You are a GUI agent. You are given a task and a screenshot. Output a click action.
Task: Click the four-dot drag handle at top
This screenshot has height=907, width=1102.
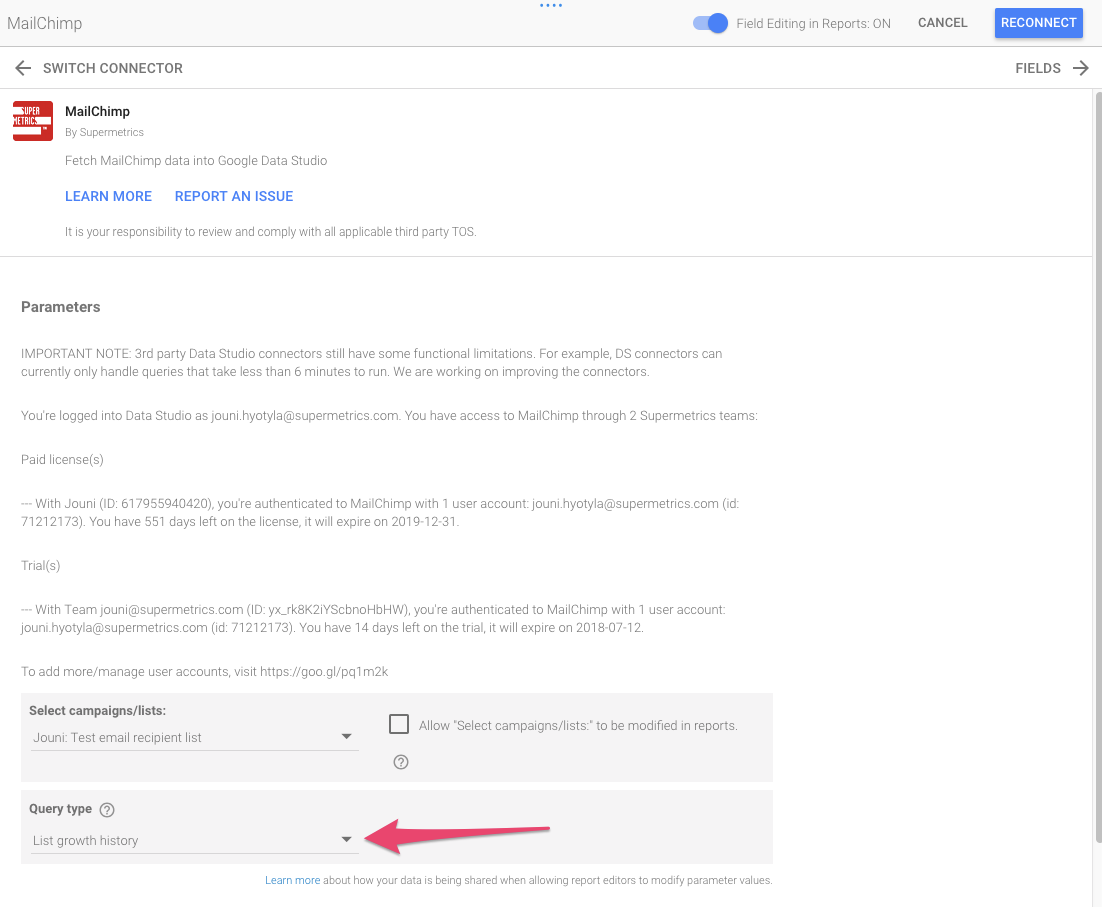[551, 6]
